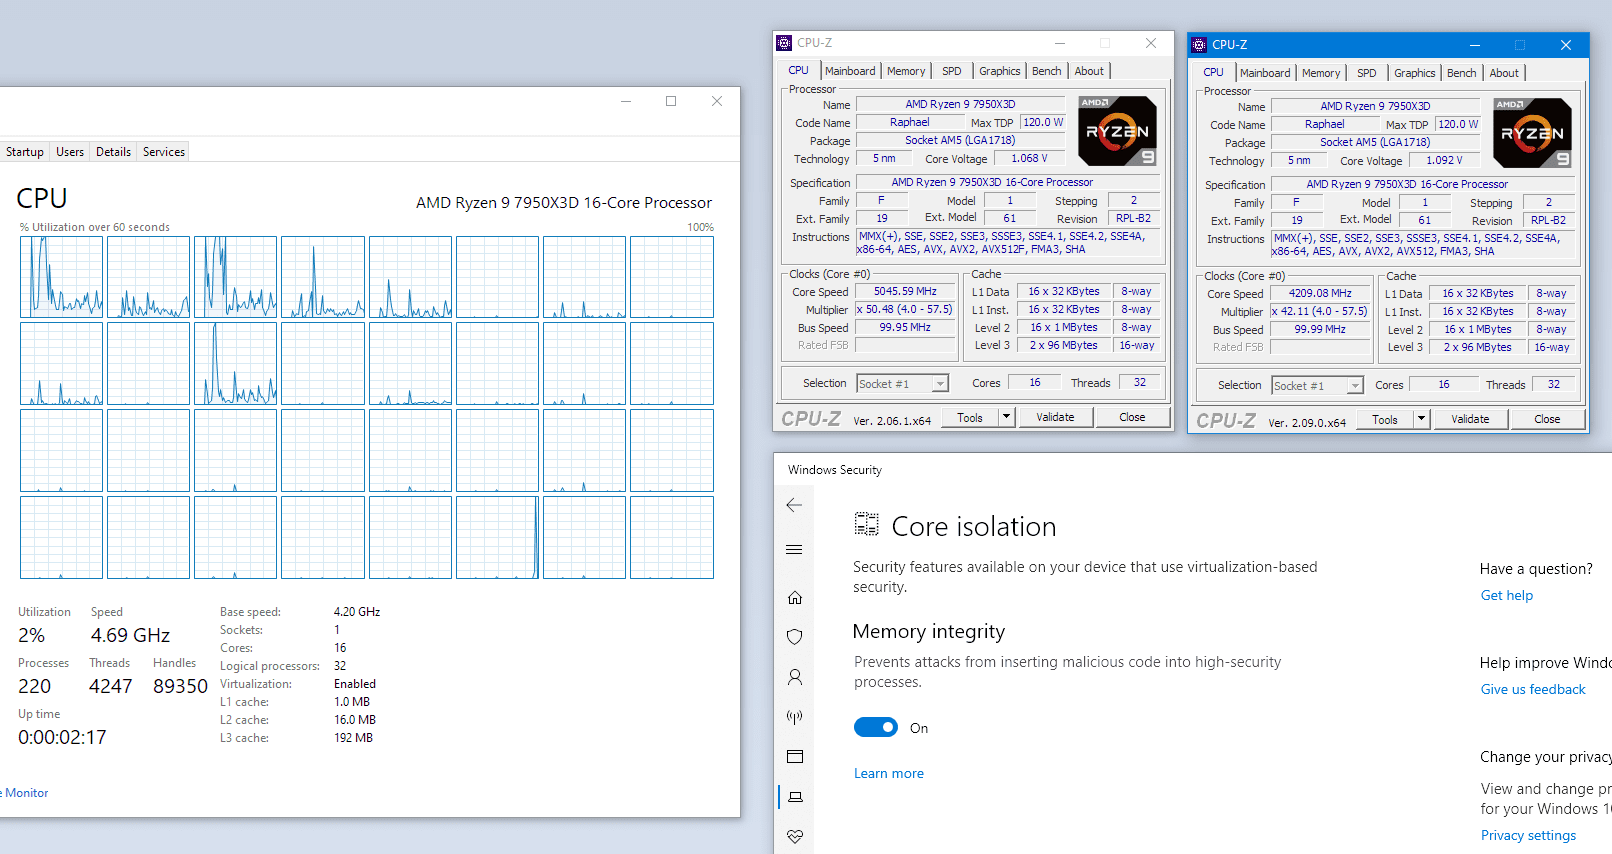Image resolution: width=1612 pixels, height=854 pixels.
Task: Click first logical processor graph in Task Manager
Action: pyautogui.click(x=61, y=277)
